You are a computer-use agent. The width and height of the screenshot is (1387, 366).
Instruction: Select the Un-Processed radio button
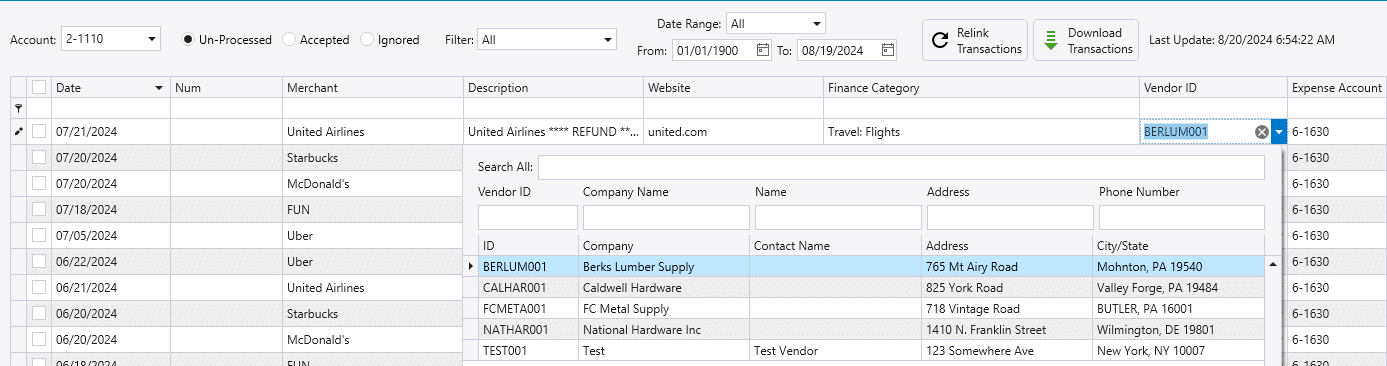[x=188, y=40]
